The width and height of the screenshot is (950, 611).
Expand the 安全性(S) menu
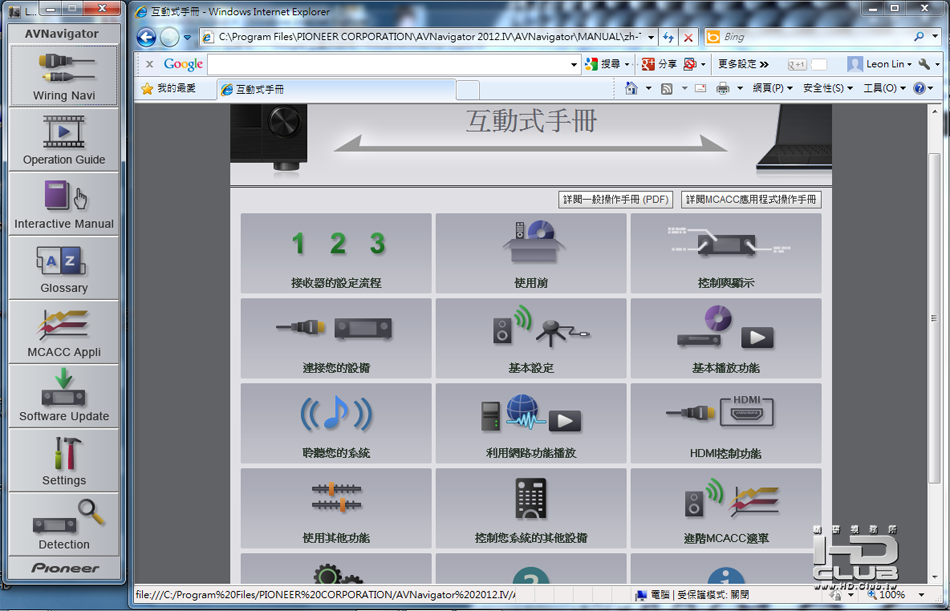(x=828, y=88)
